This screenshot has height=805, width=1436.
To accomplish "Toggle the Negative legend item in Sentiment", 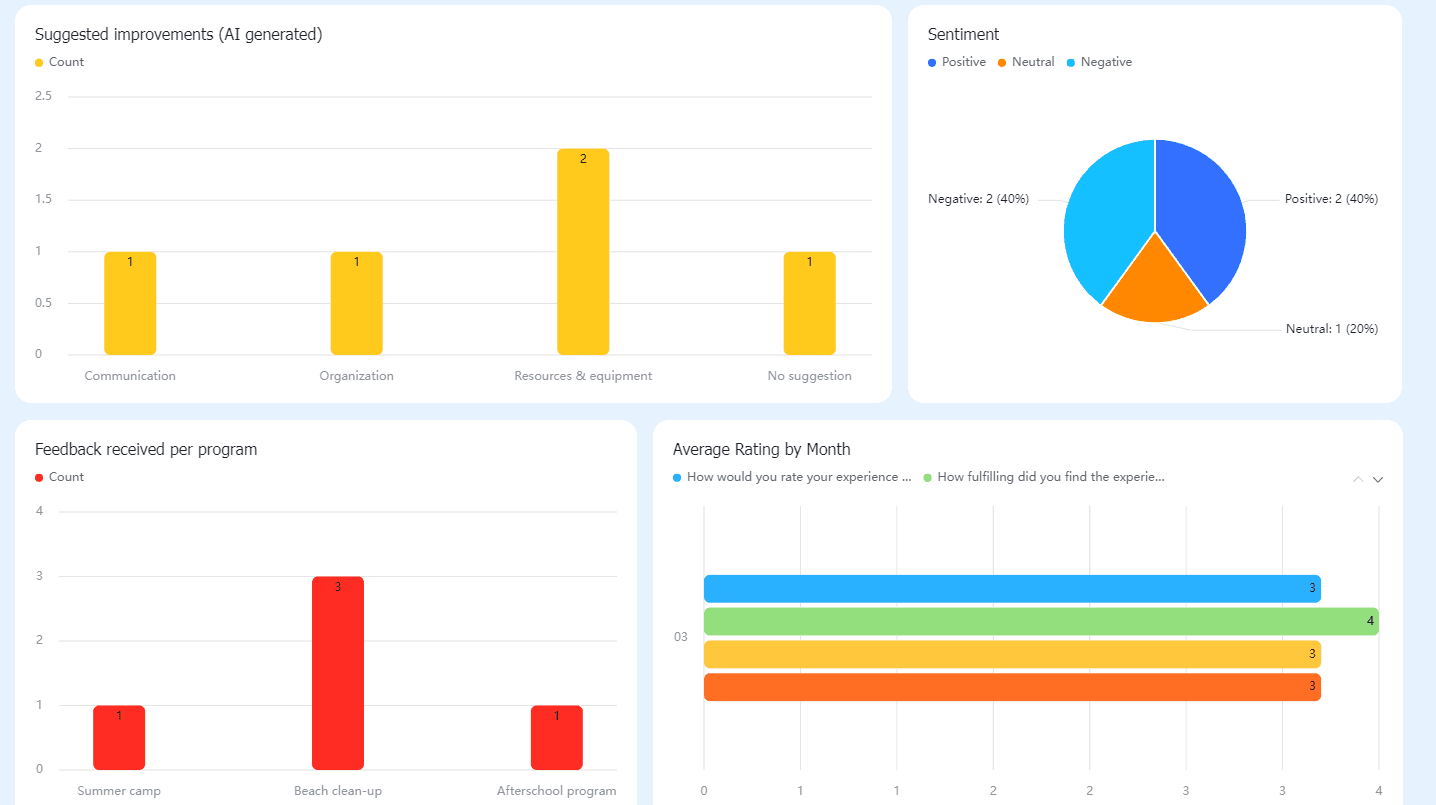I will pyautogui.click(x=1099, y=62).
